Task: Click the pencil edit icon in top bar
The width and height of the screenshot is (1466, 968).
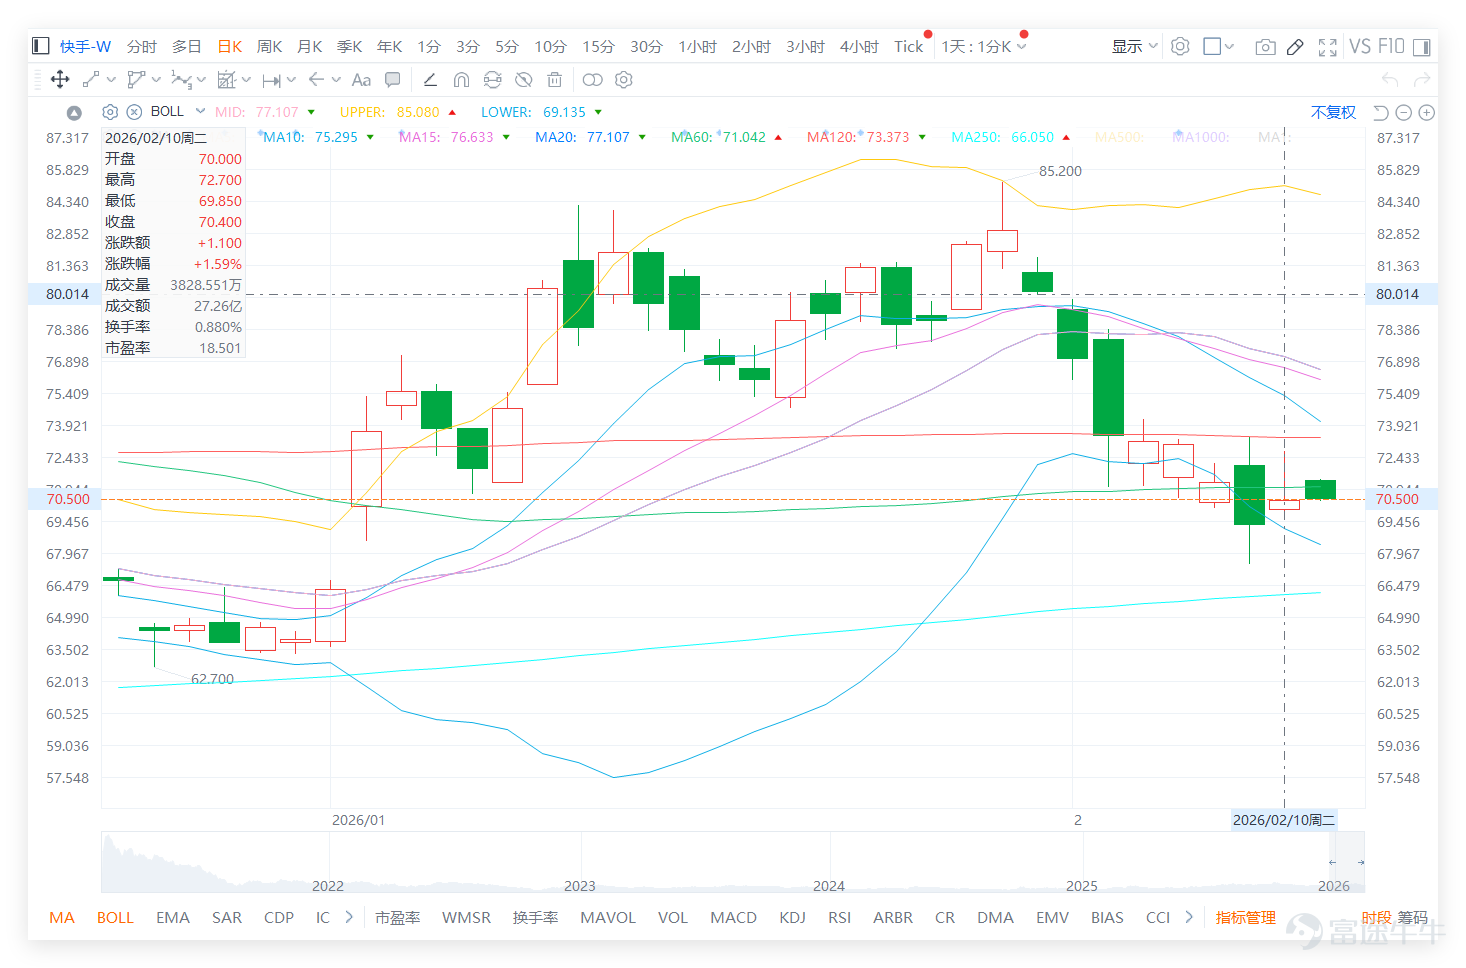Action: point(1295,47)
